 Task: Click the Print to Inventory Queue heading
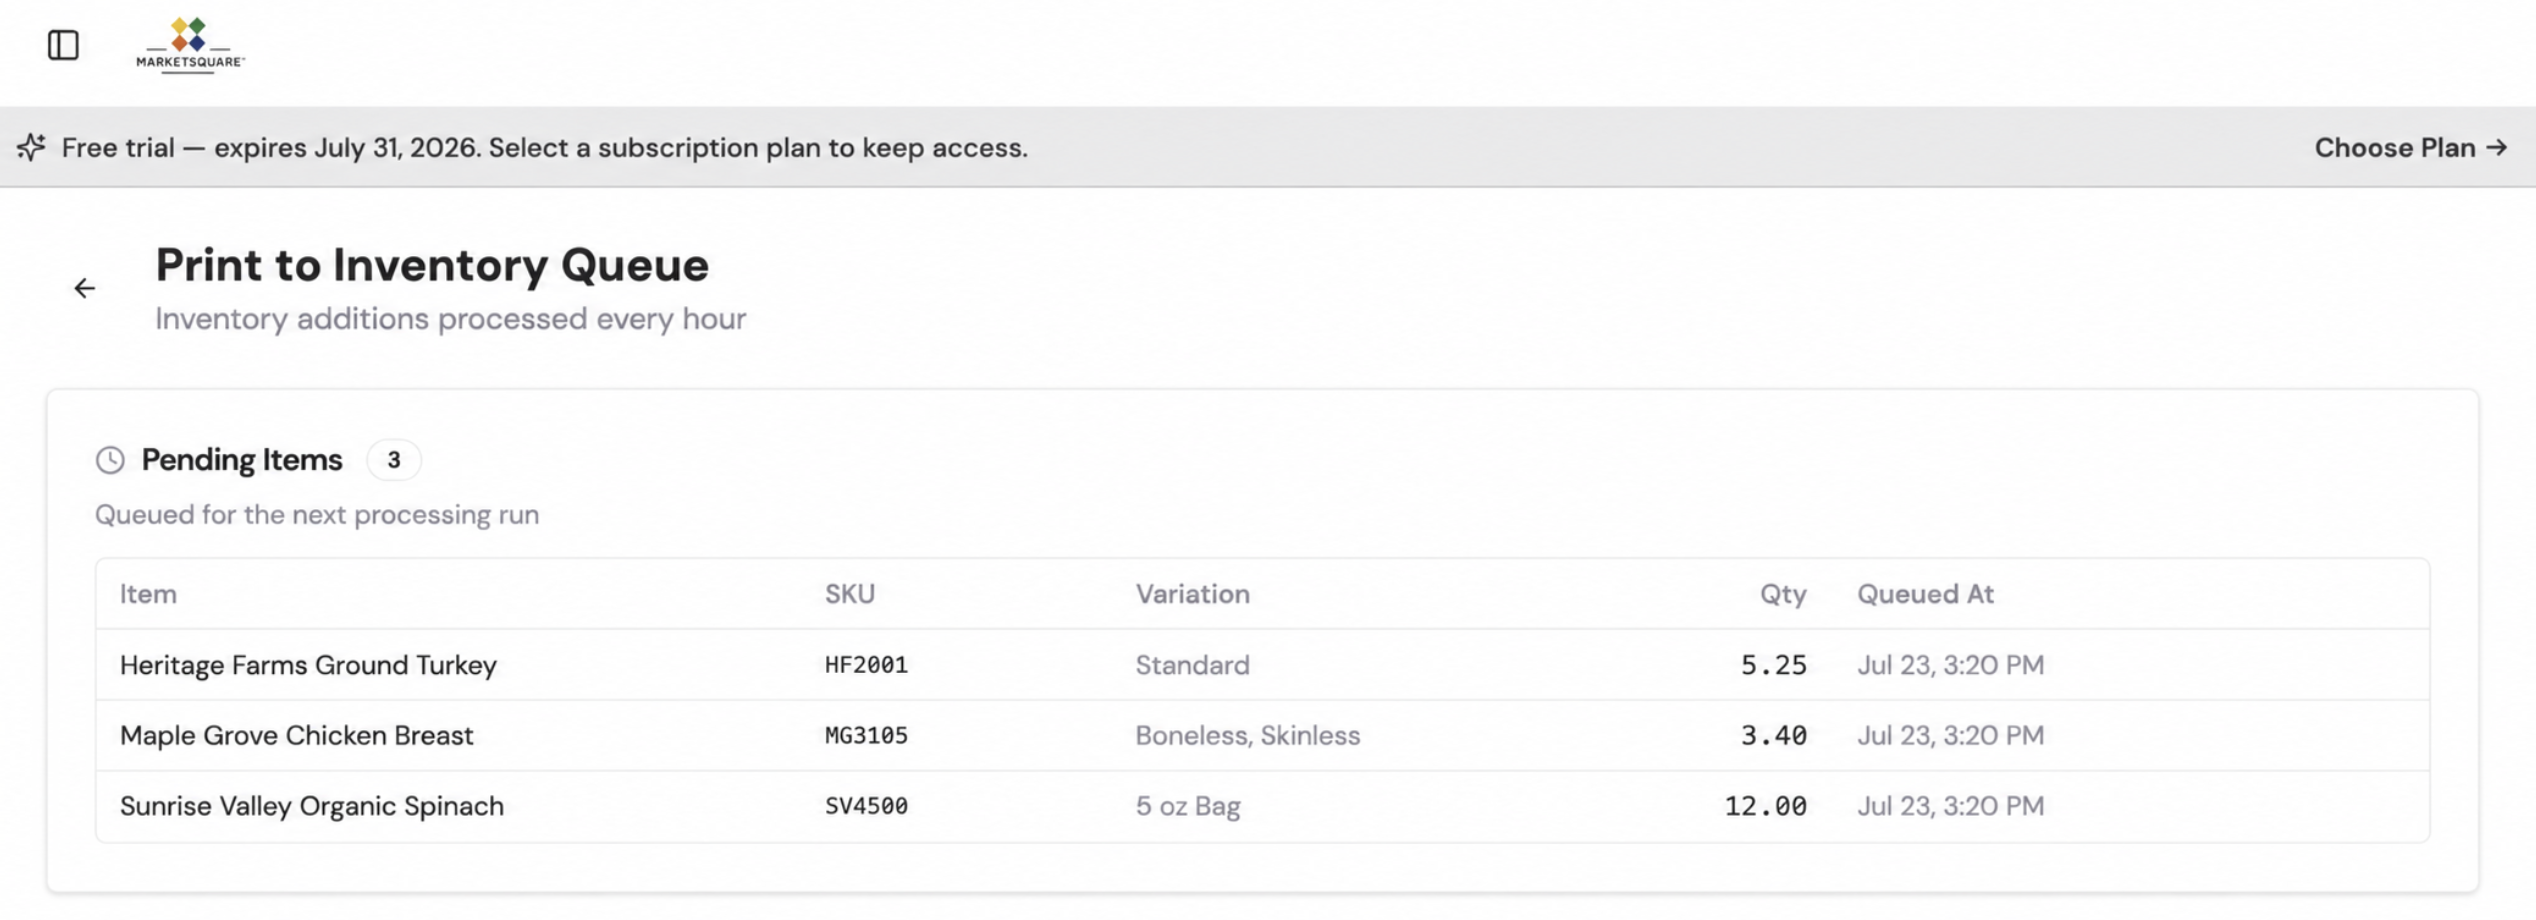[432, 265]
